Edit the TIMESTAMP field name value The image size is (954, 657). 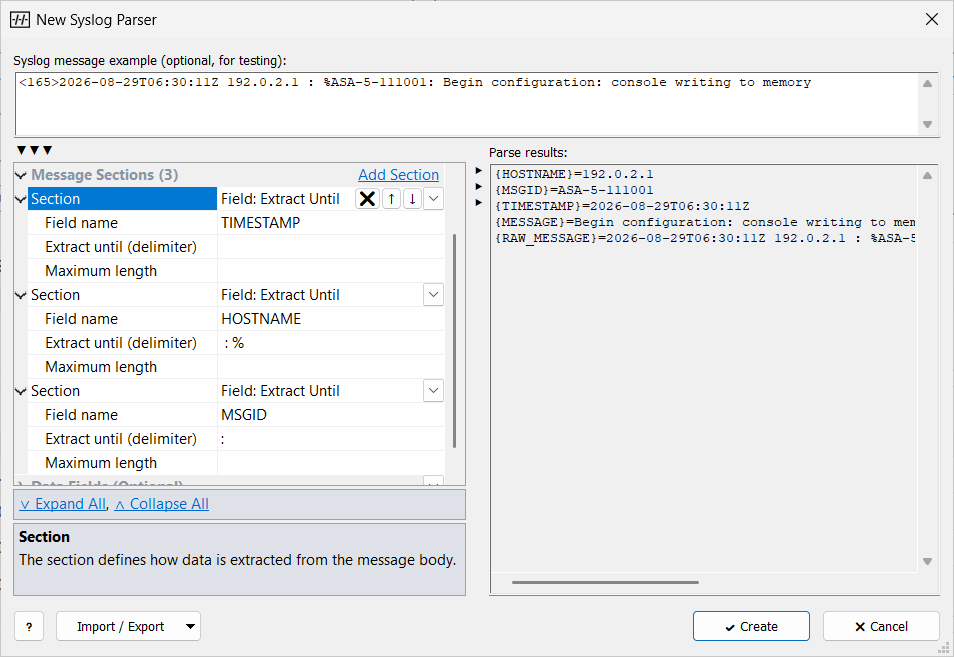tap(330, 223)
